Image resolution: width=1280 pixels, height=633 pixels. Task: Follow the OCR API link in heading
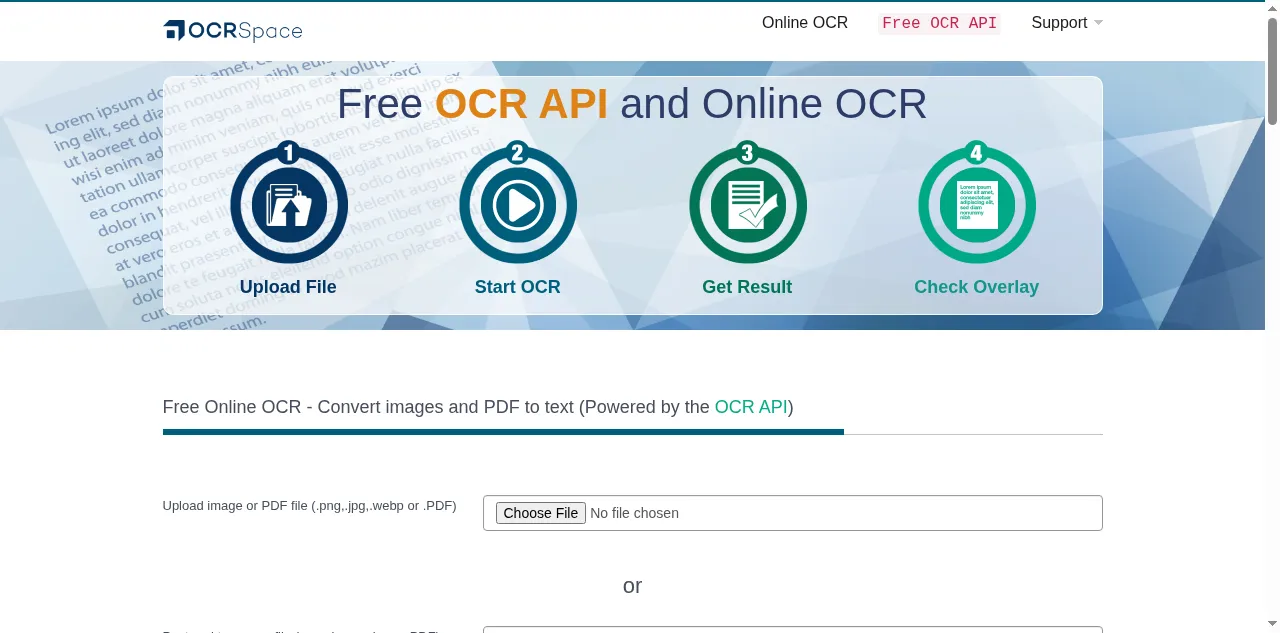pyautogui.click(x=751, y=407)
